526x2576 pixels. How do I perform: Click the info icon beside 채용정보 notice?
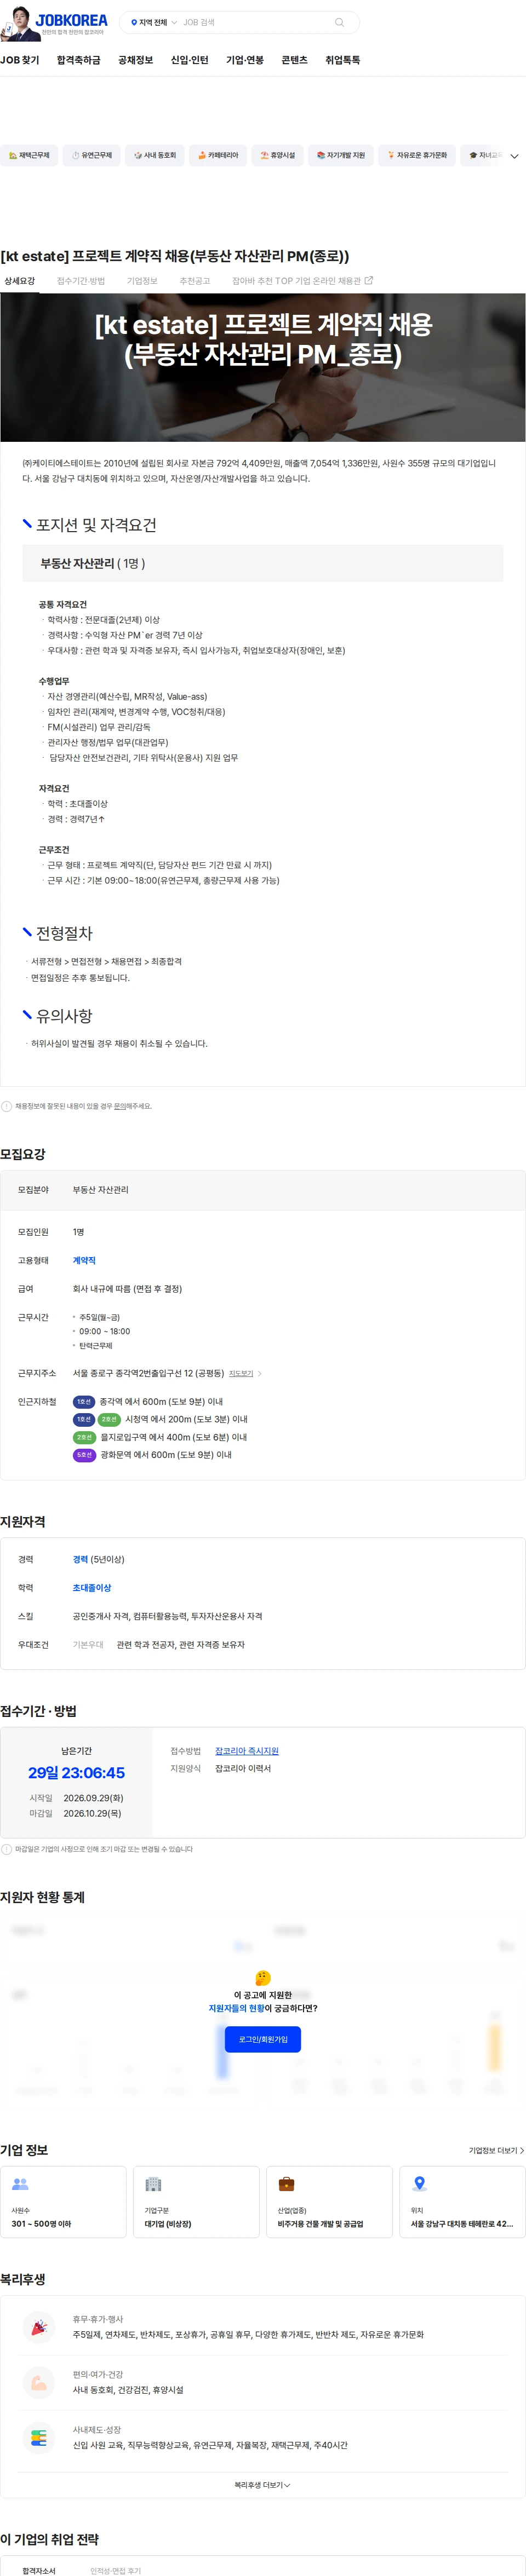(7, 1106)
